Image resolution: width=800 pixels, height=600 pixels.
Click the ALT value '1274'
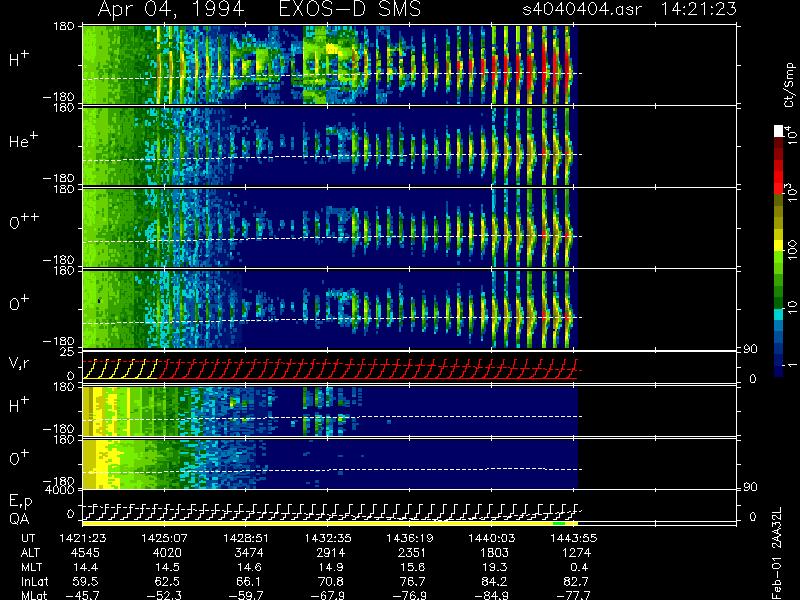click(x=577, y=553)
